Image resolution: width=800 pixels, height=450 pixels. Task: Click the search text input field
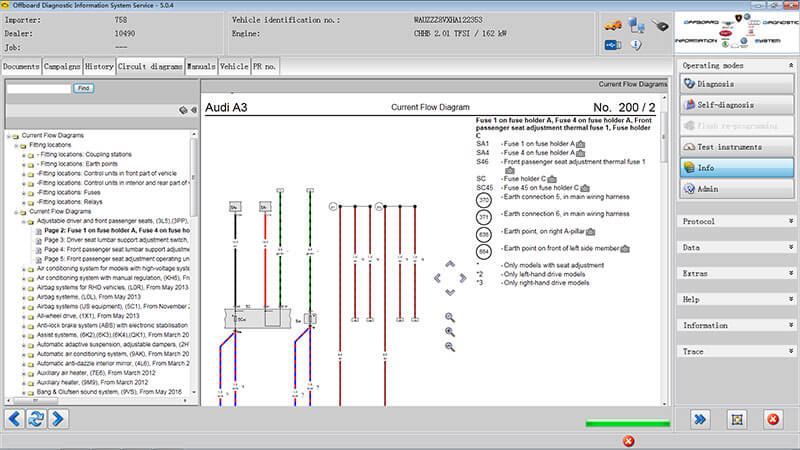coord(39,89)
